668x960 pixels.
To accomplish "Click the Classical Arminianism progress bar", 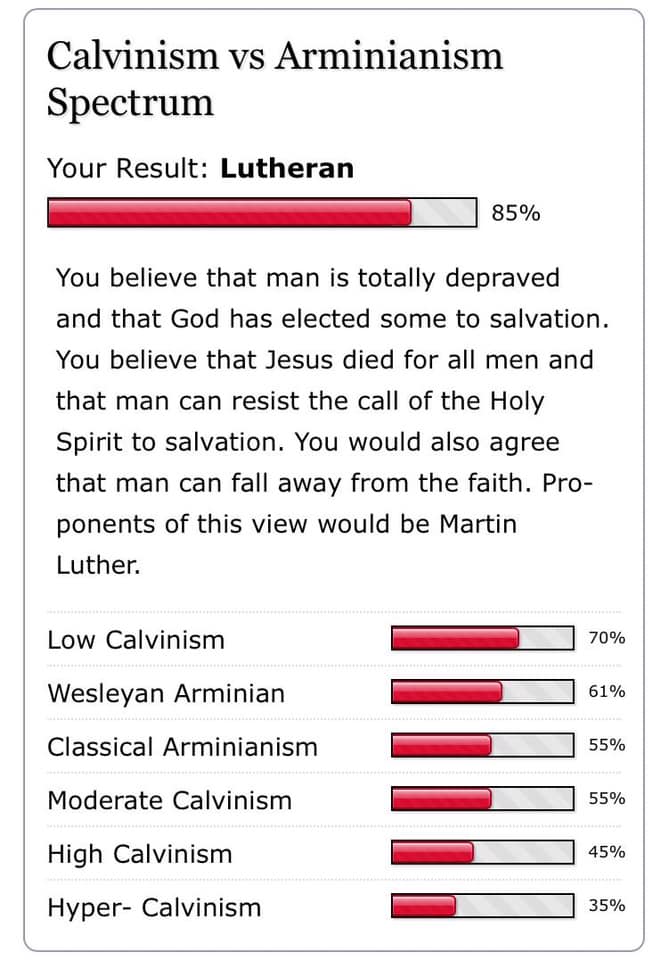I will (x=483, y=745).
